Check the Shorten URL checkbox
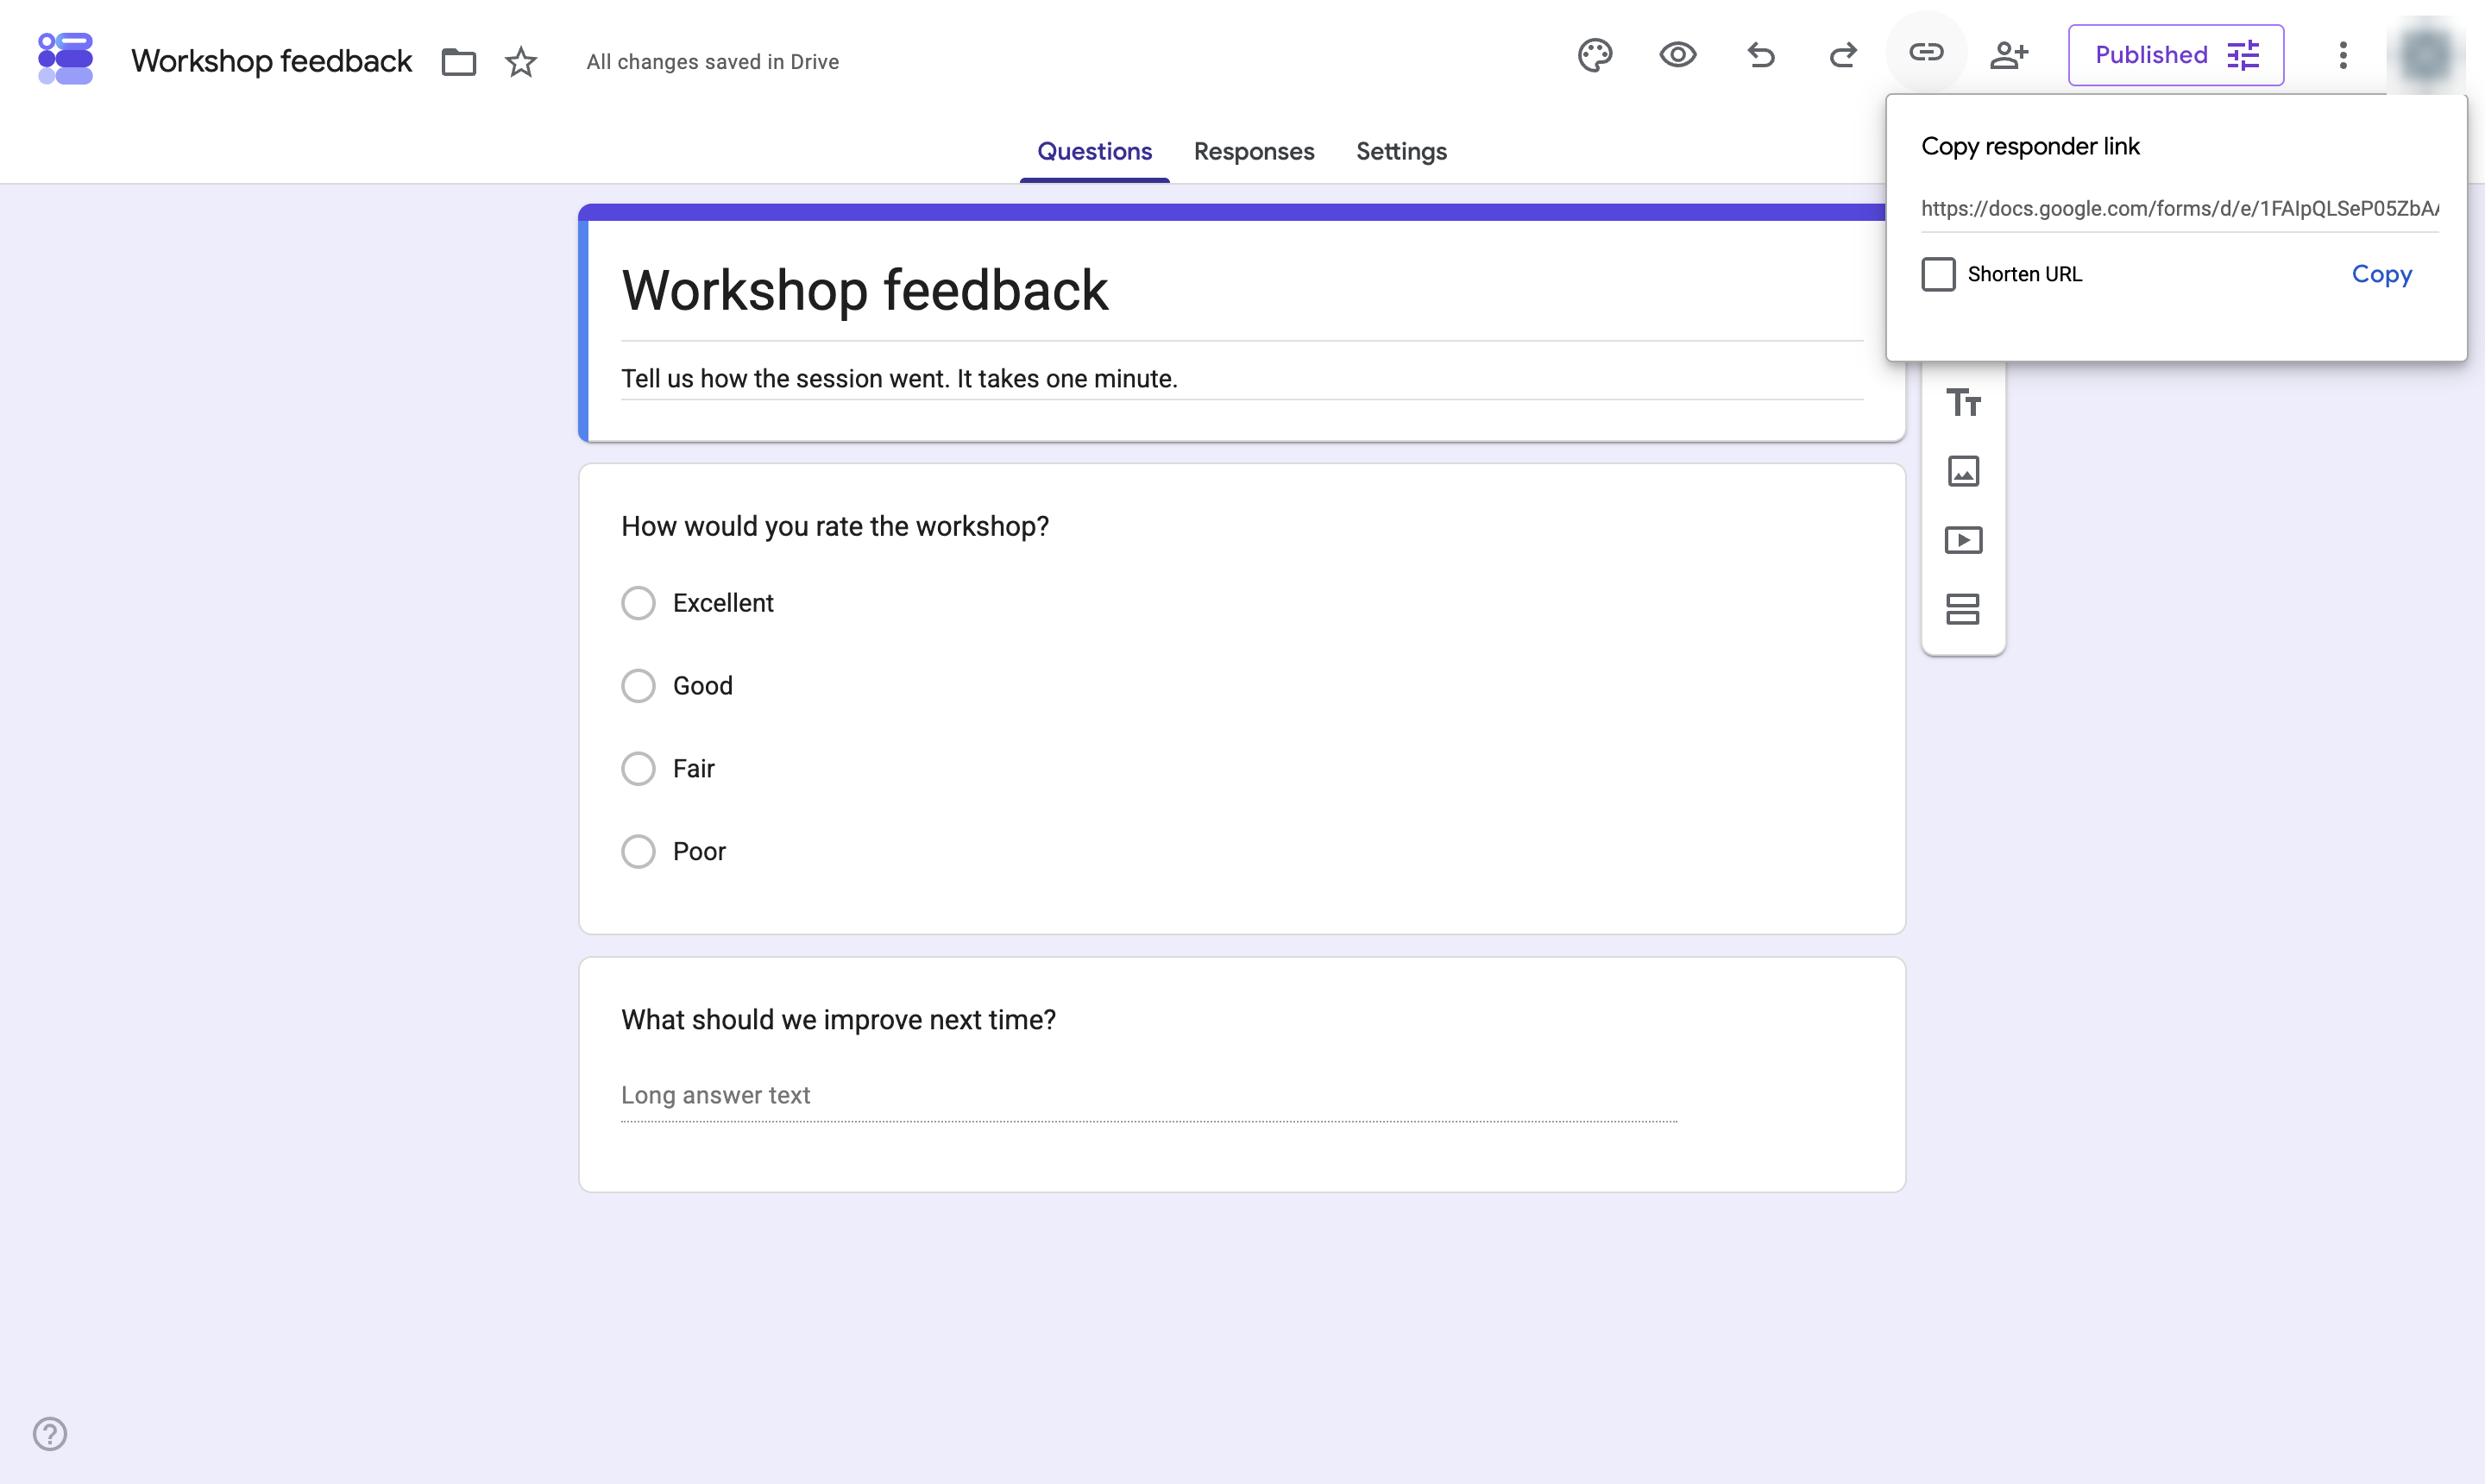 tap(1938, 274)
